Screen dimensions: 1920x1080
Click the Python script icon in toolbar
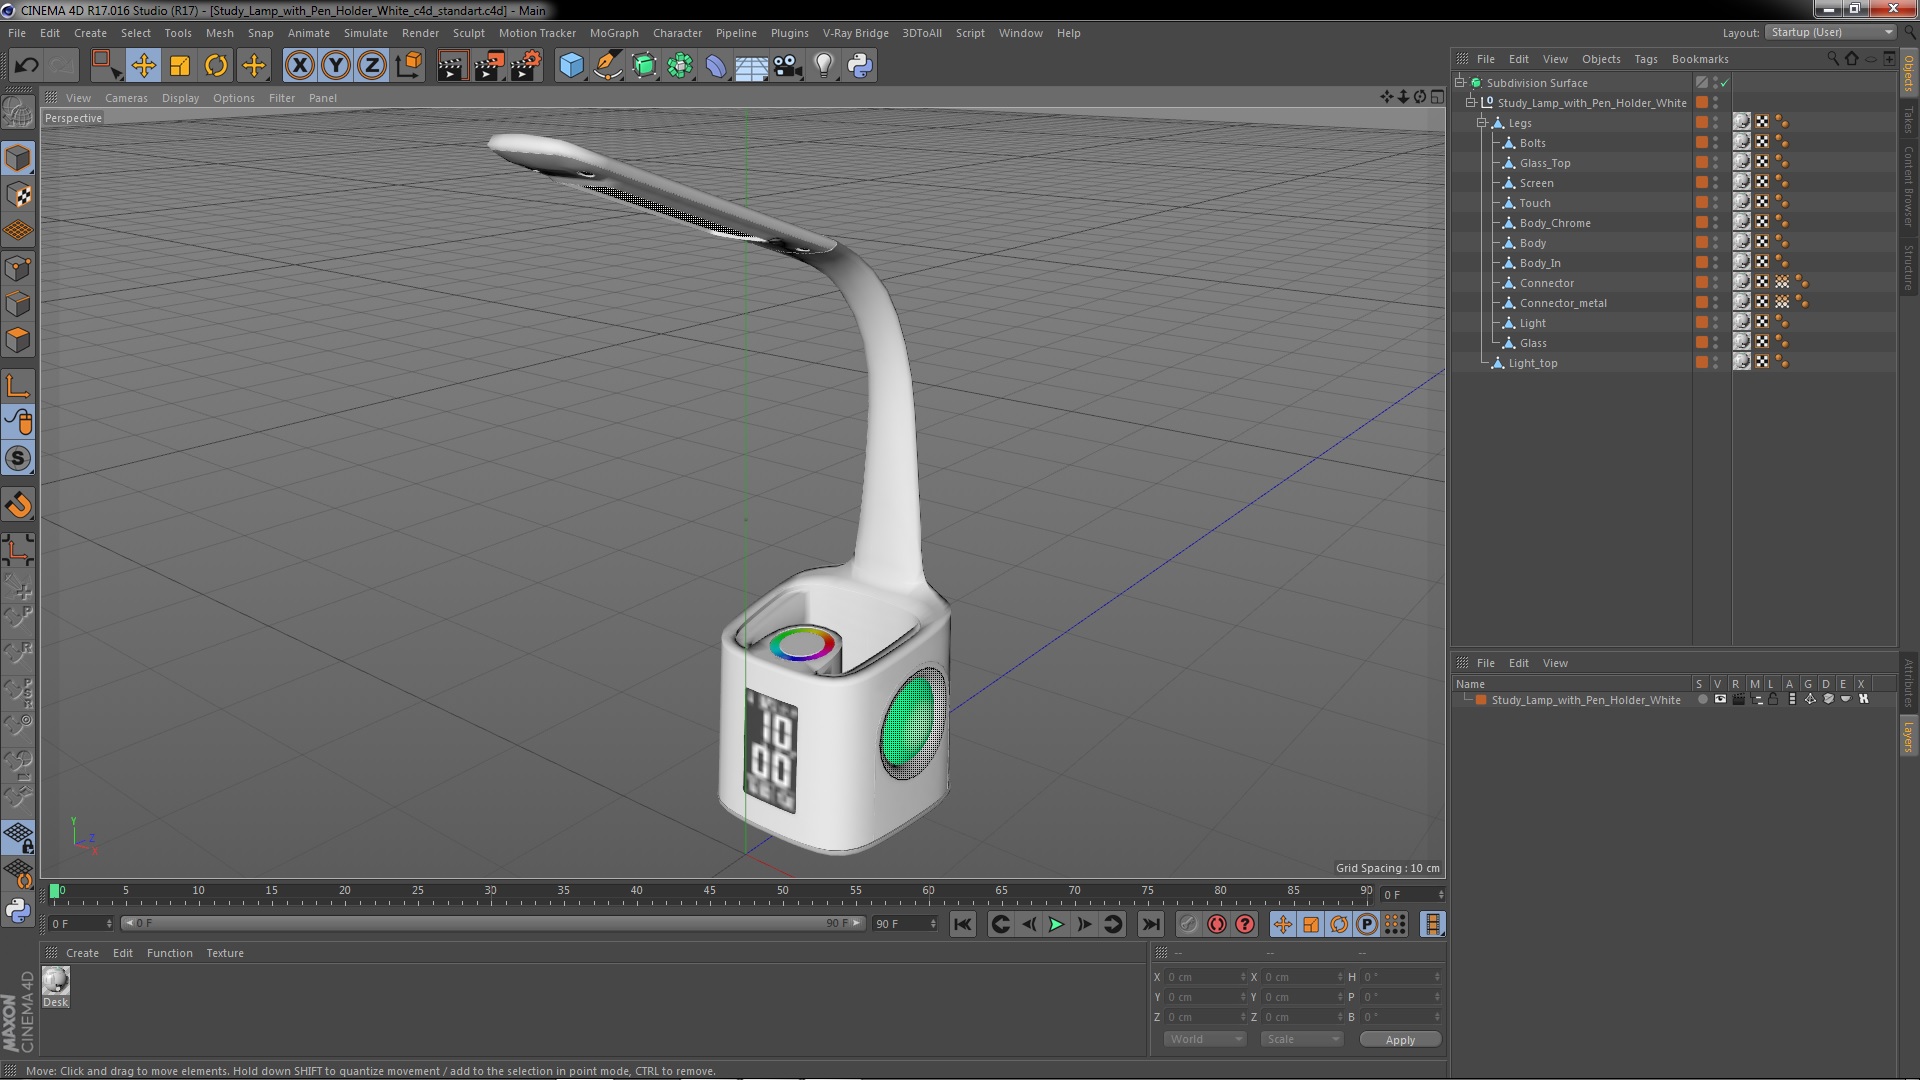click(860, 66)
